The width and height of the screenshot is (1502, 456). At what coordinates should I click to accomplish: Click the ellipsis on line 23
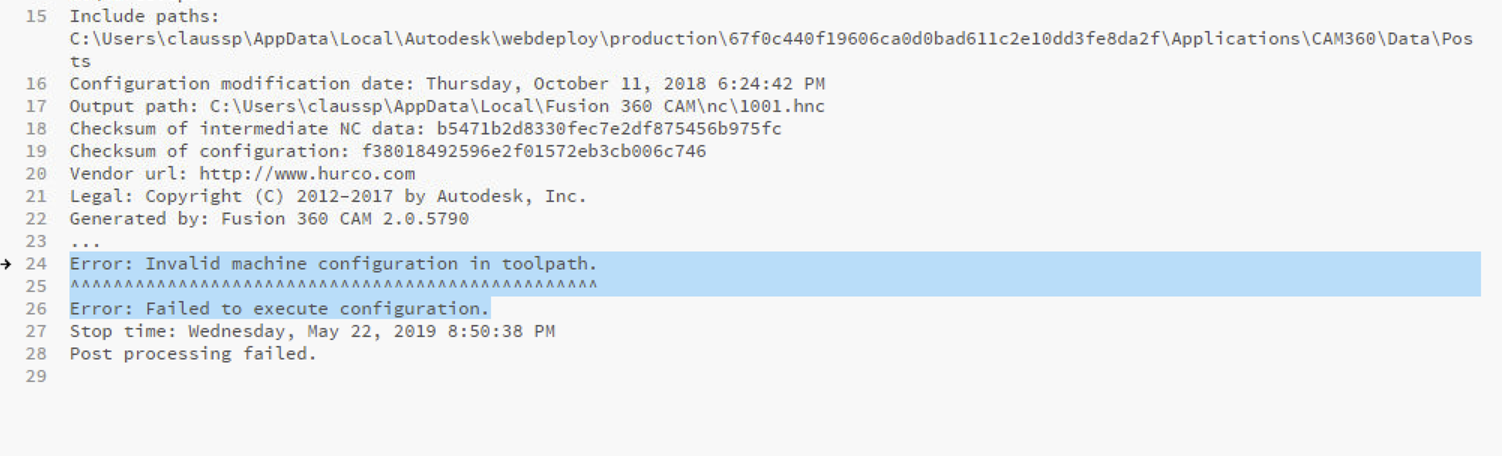coord(86,242)
